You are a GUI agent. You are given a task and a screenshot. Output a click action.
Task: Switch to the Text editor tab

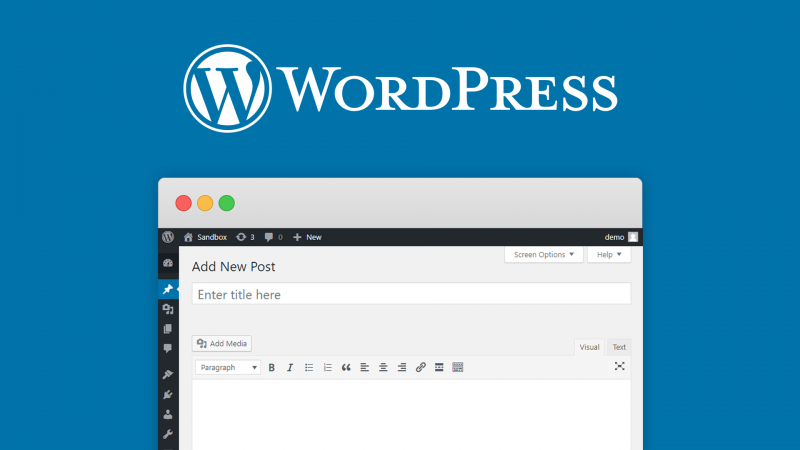tap(619, 347)
